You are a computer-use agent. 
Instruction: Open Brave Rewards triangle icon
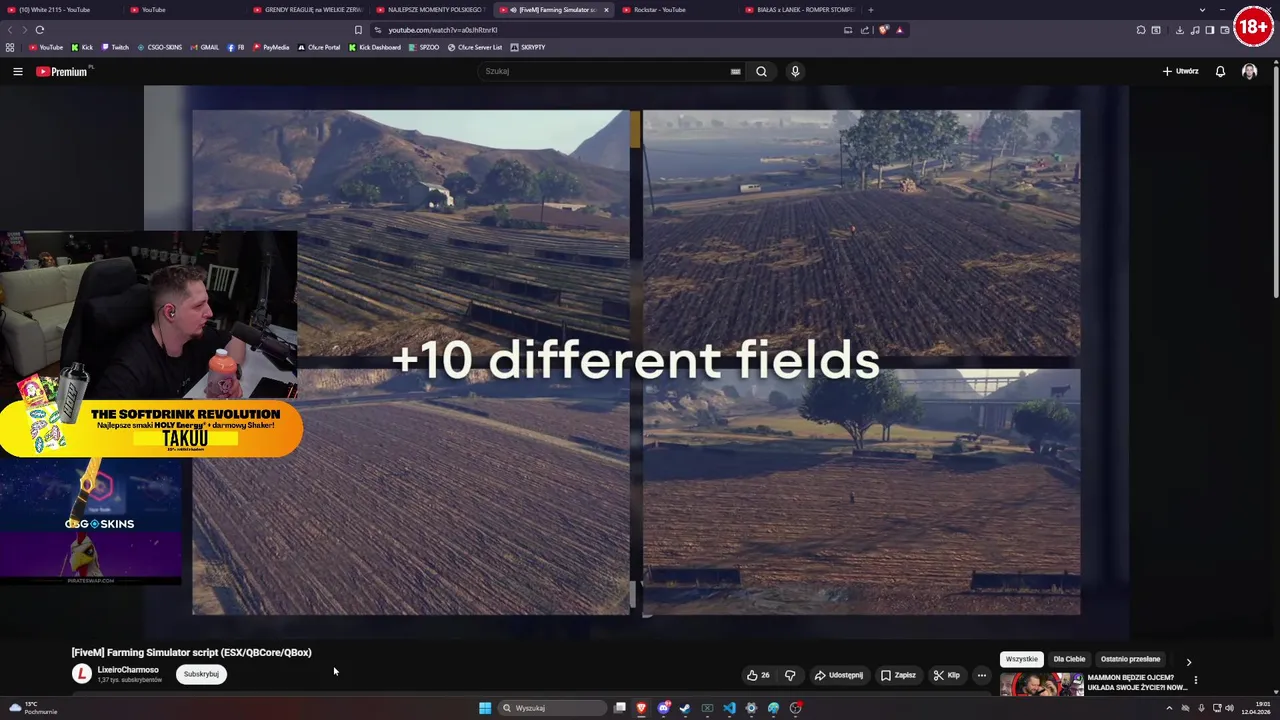point(899,30)
